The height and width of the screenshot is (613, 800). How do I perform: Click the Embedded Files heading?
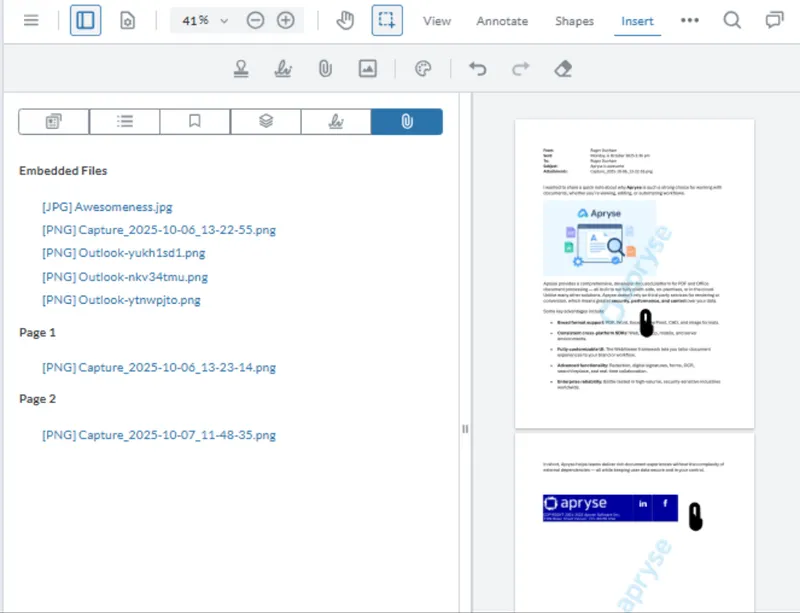[63, 170]
